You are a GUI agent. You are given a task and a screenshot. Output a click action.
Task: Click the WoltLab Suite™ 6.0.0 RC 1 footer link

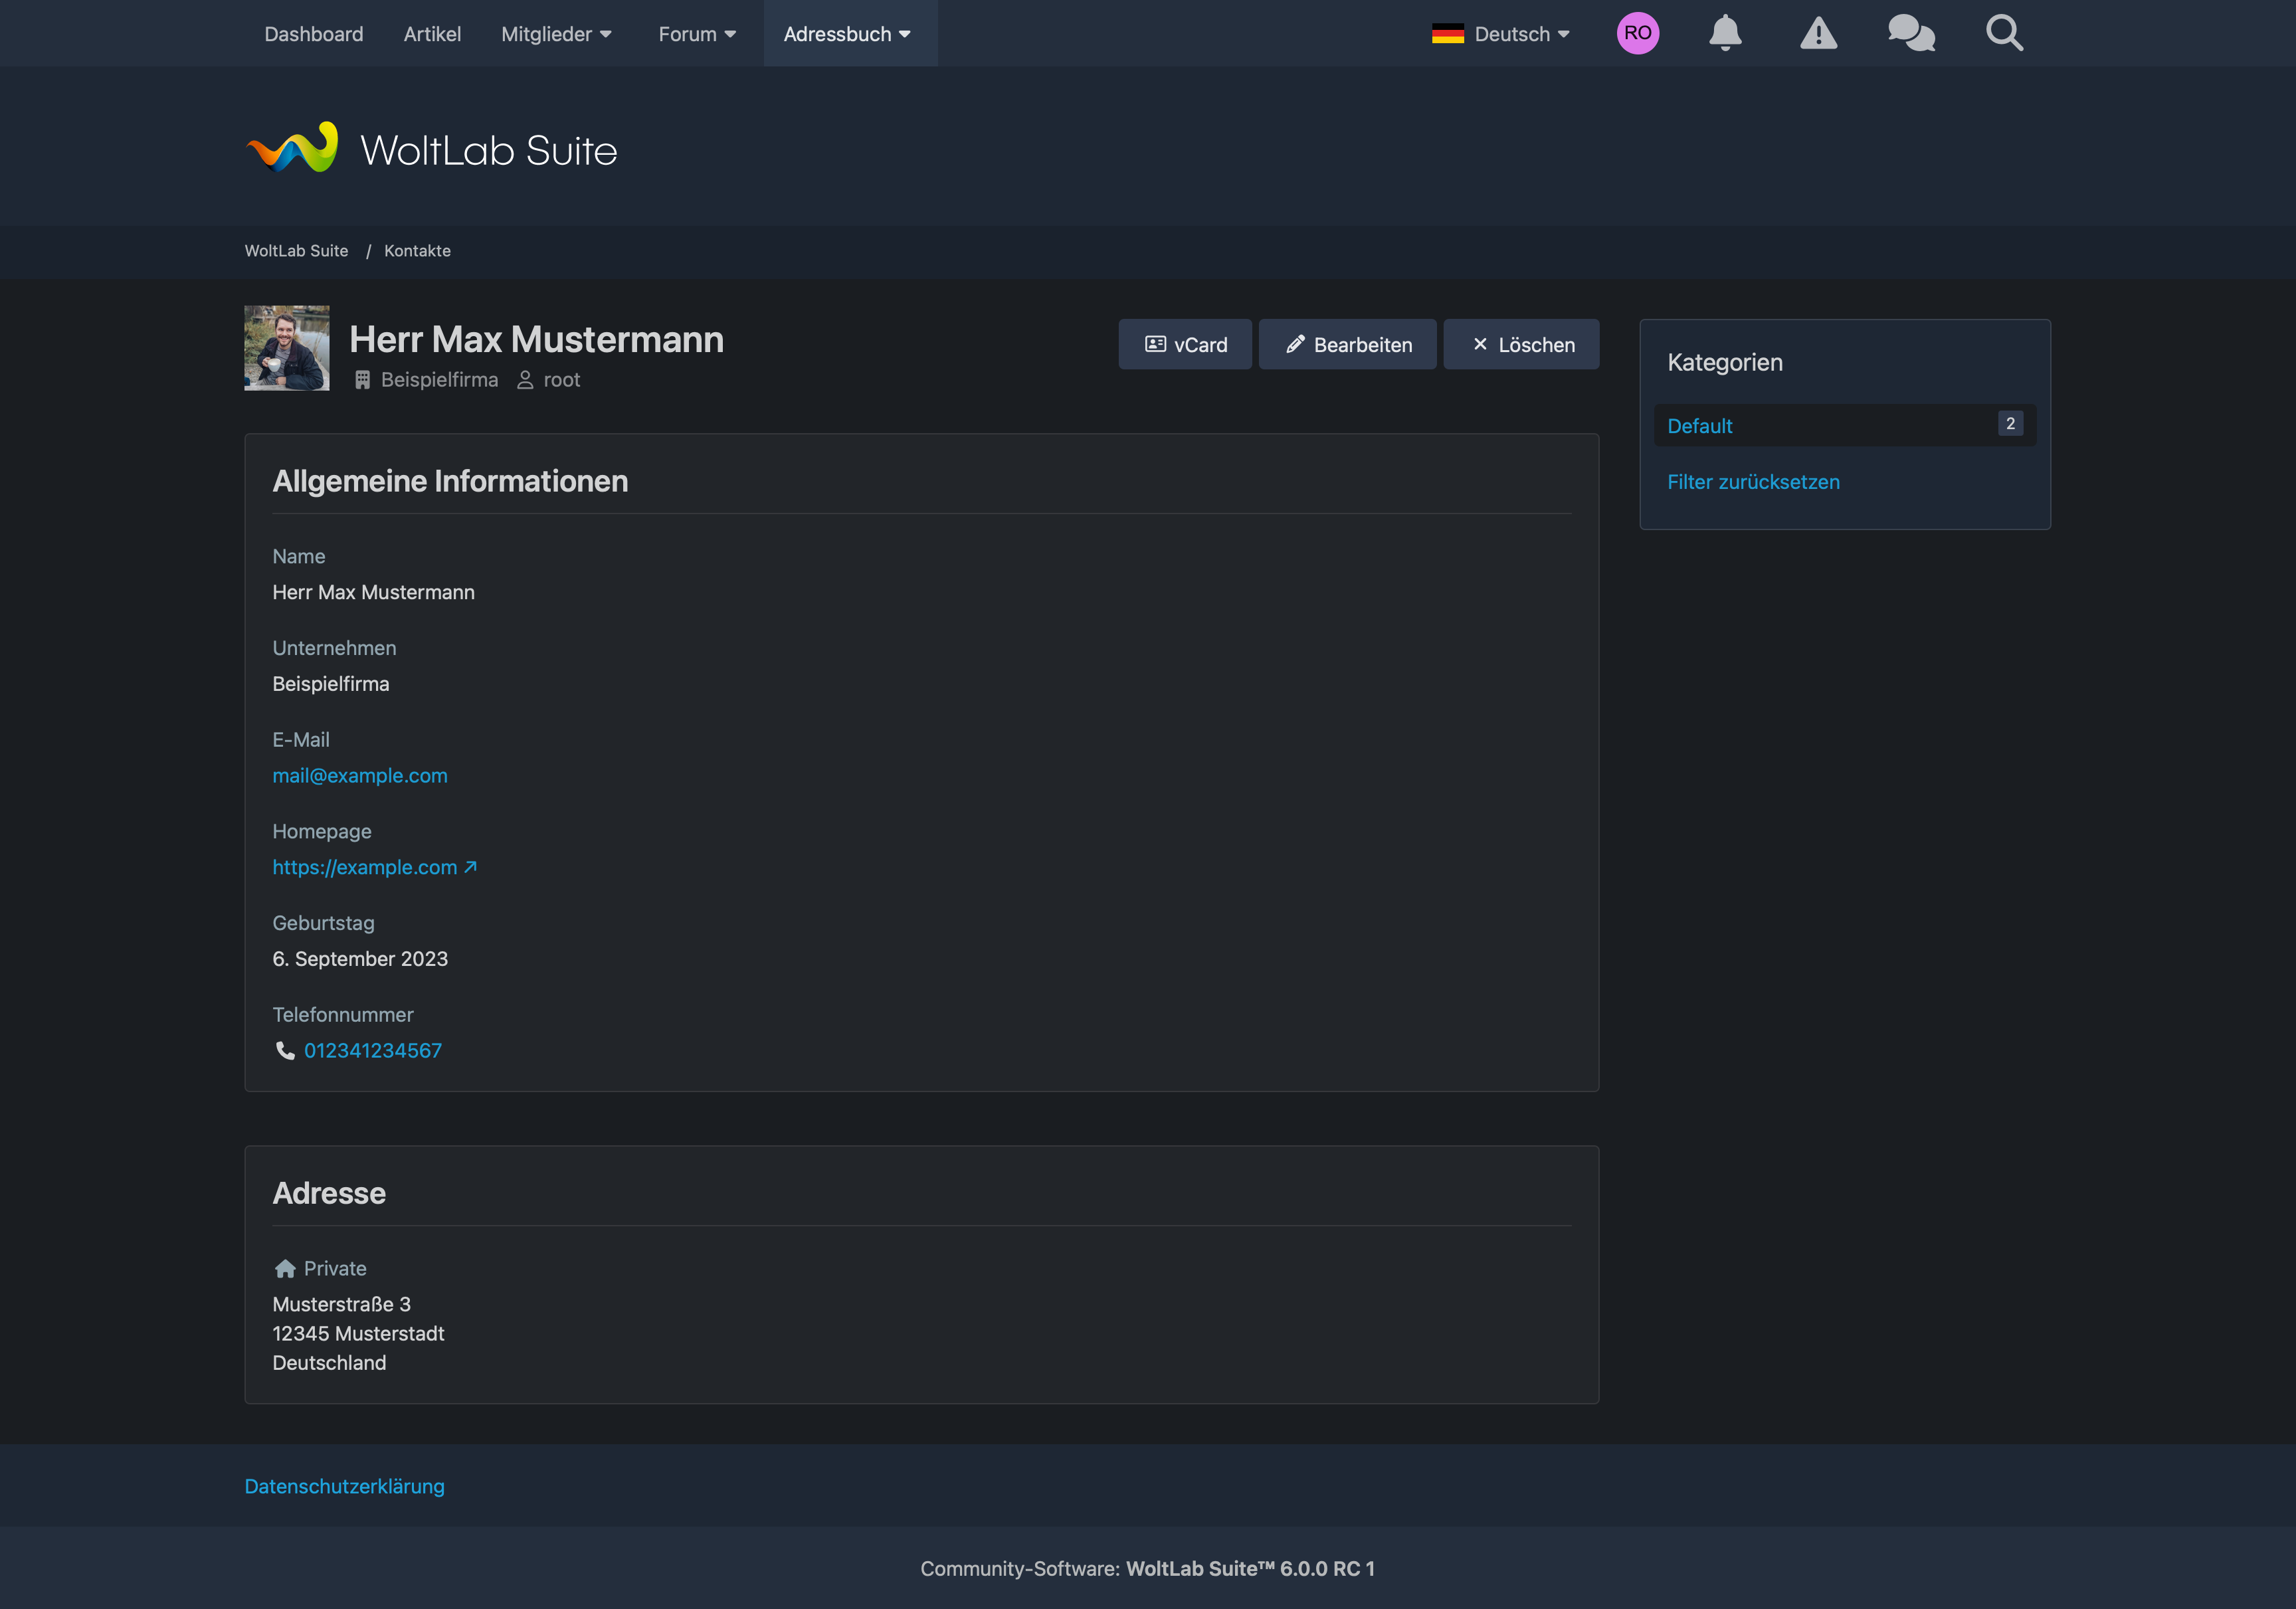click(x=1250, y=1568)
